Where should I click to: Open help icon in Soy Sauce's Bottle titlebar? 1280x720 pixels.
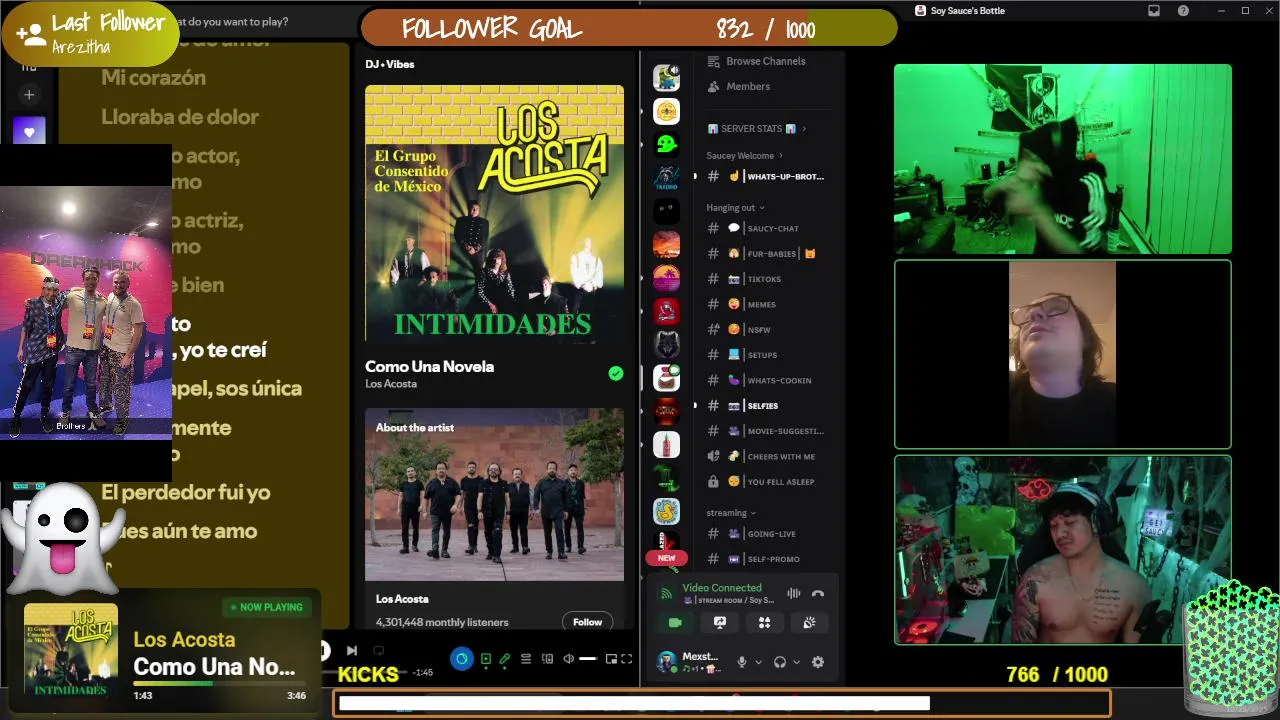click(1183, 11)
